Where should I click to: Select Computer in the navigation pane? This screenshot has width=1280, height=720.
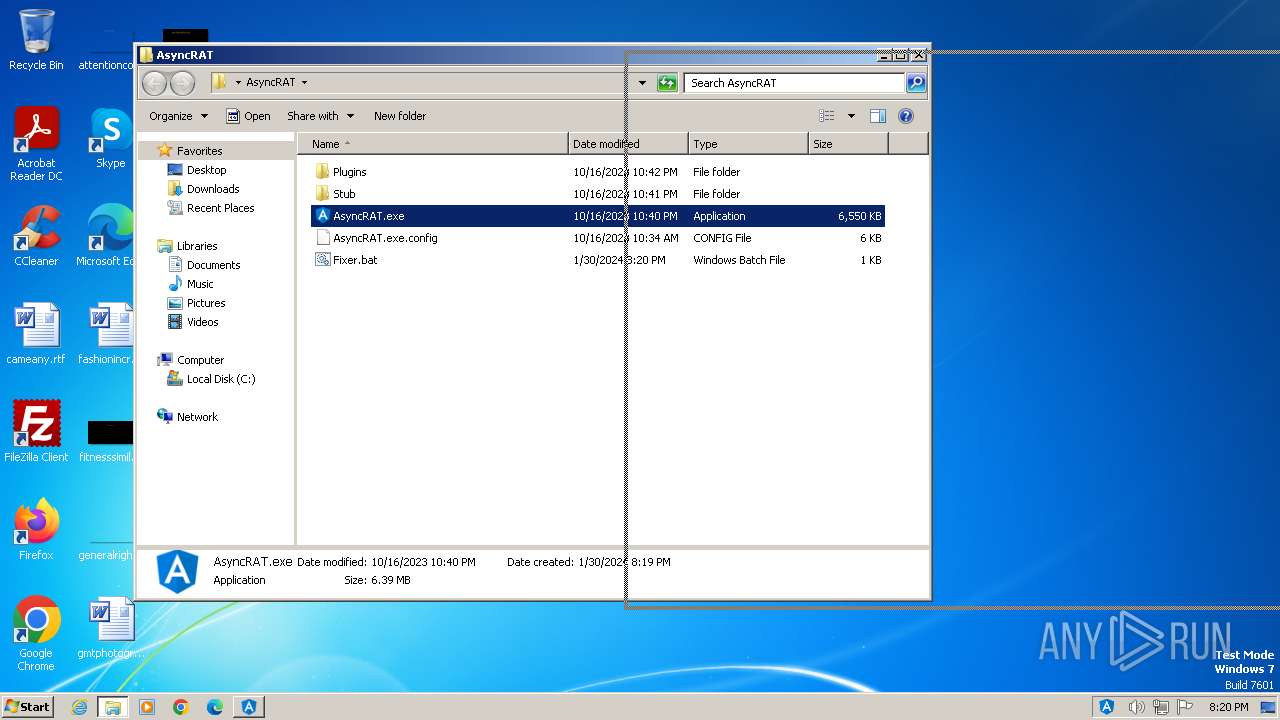tap(200, 360)
